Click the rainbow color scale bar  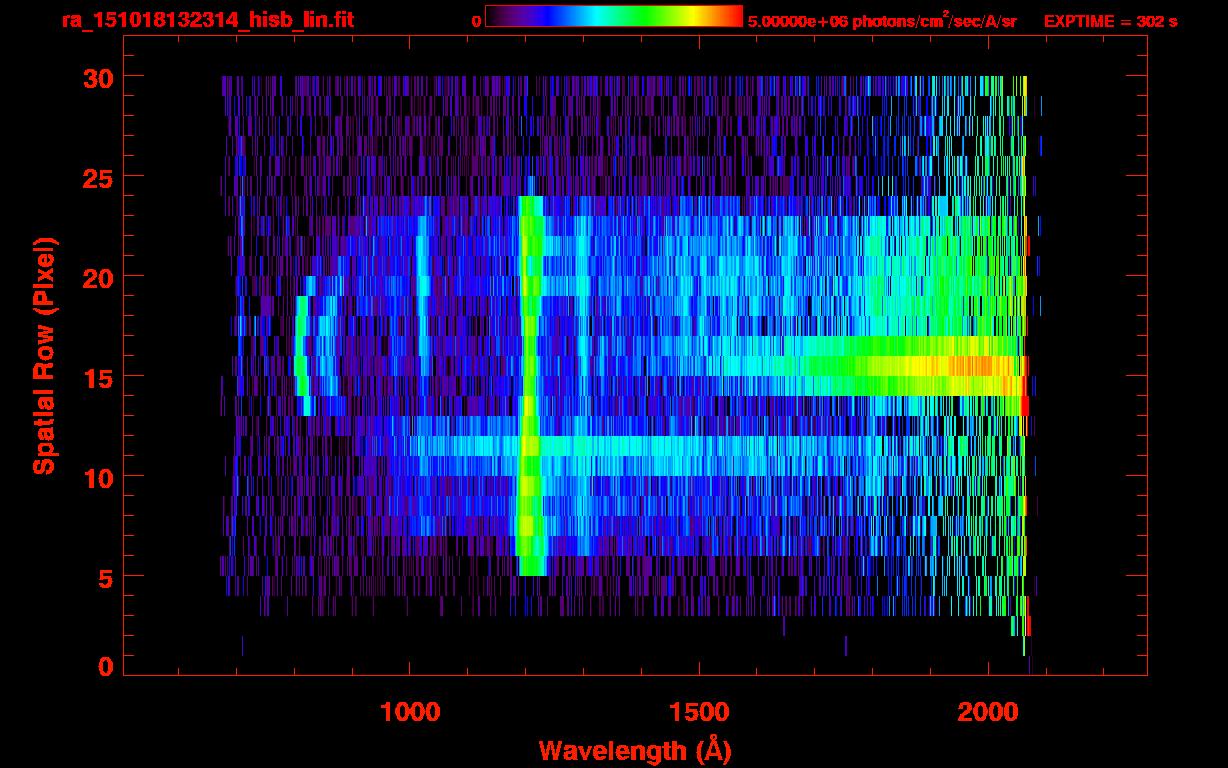click(614, 17)
